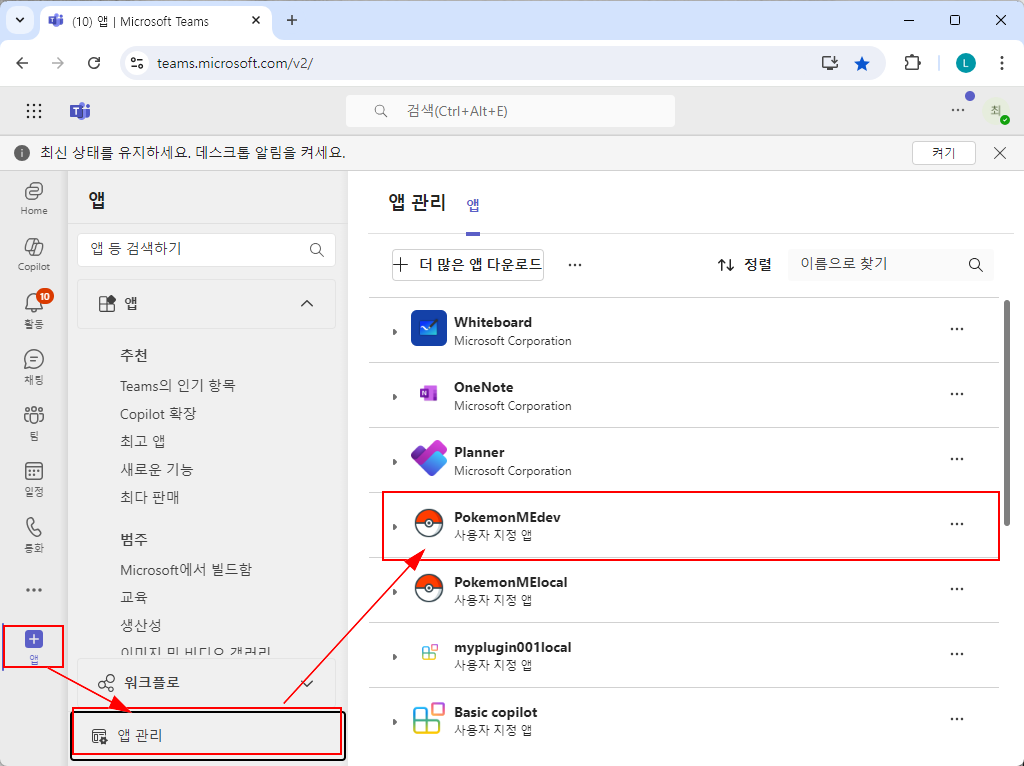
Task: Click the install app icon in address bar
Action: (x=830, y=63)
